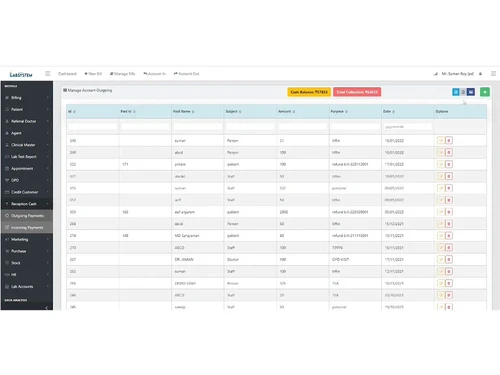This screenshot has height=375, width=500.
Task: Expand the Lab Test Report sidebar menu
Action: pyautogui.click(x=27, y=157)
